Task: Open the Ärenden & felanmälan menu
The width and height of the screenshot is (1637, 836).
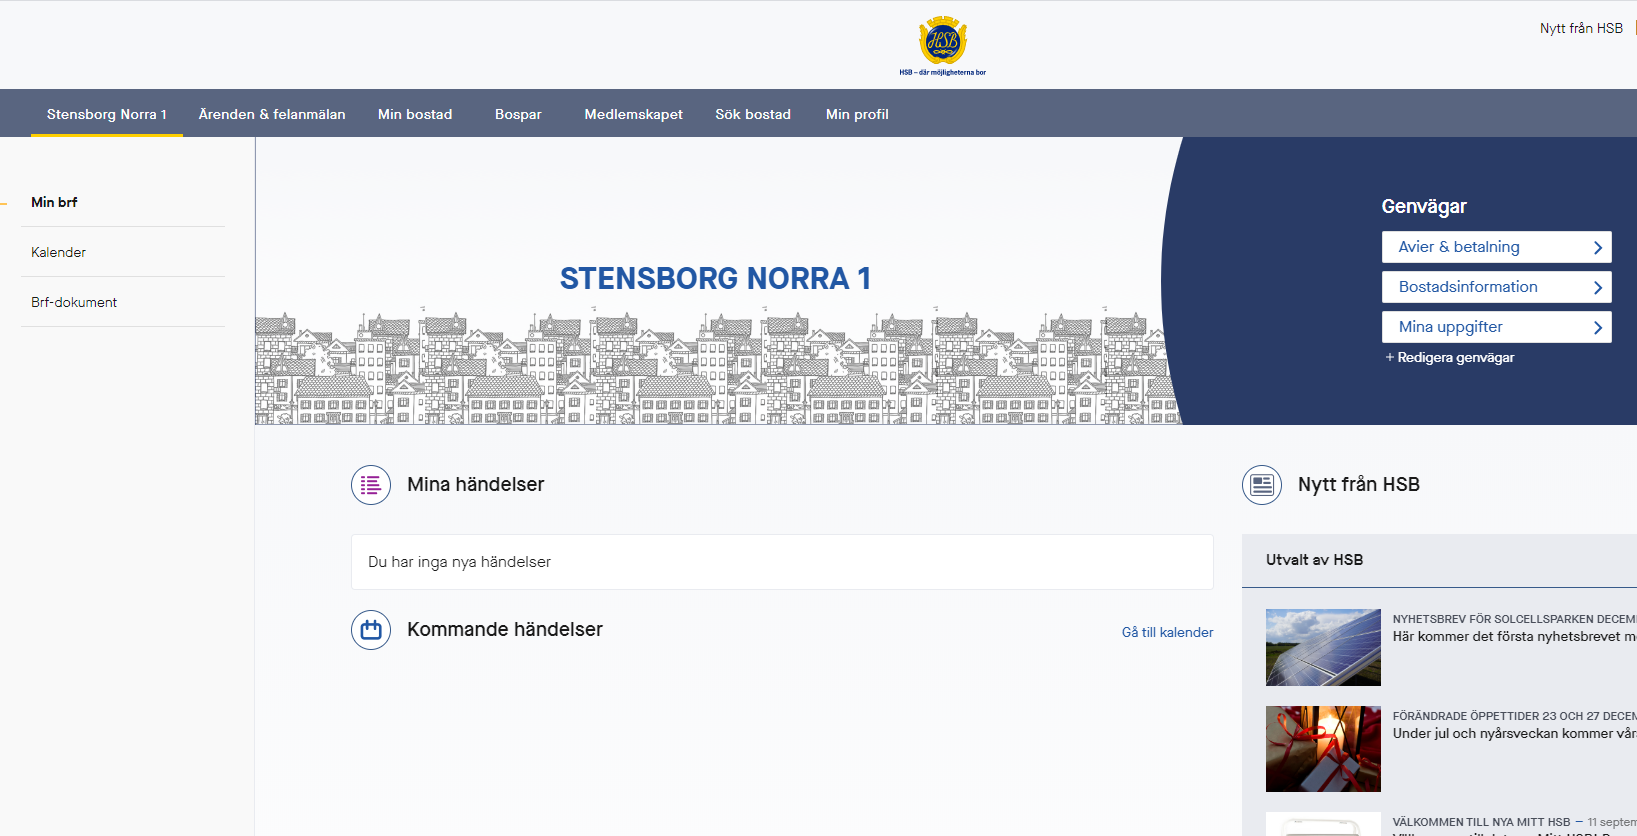Action: (272, 114)
